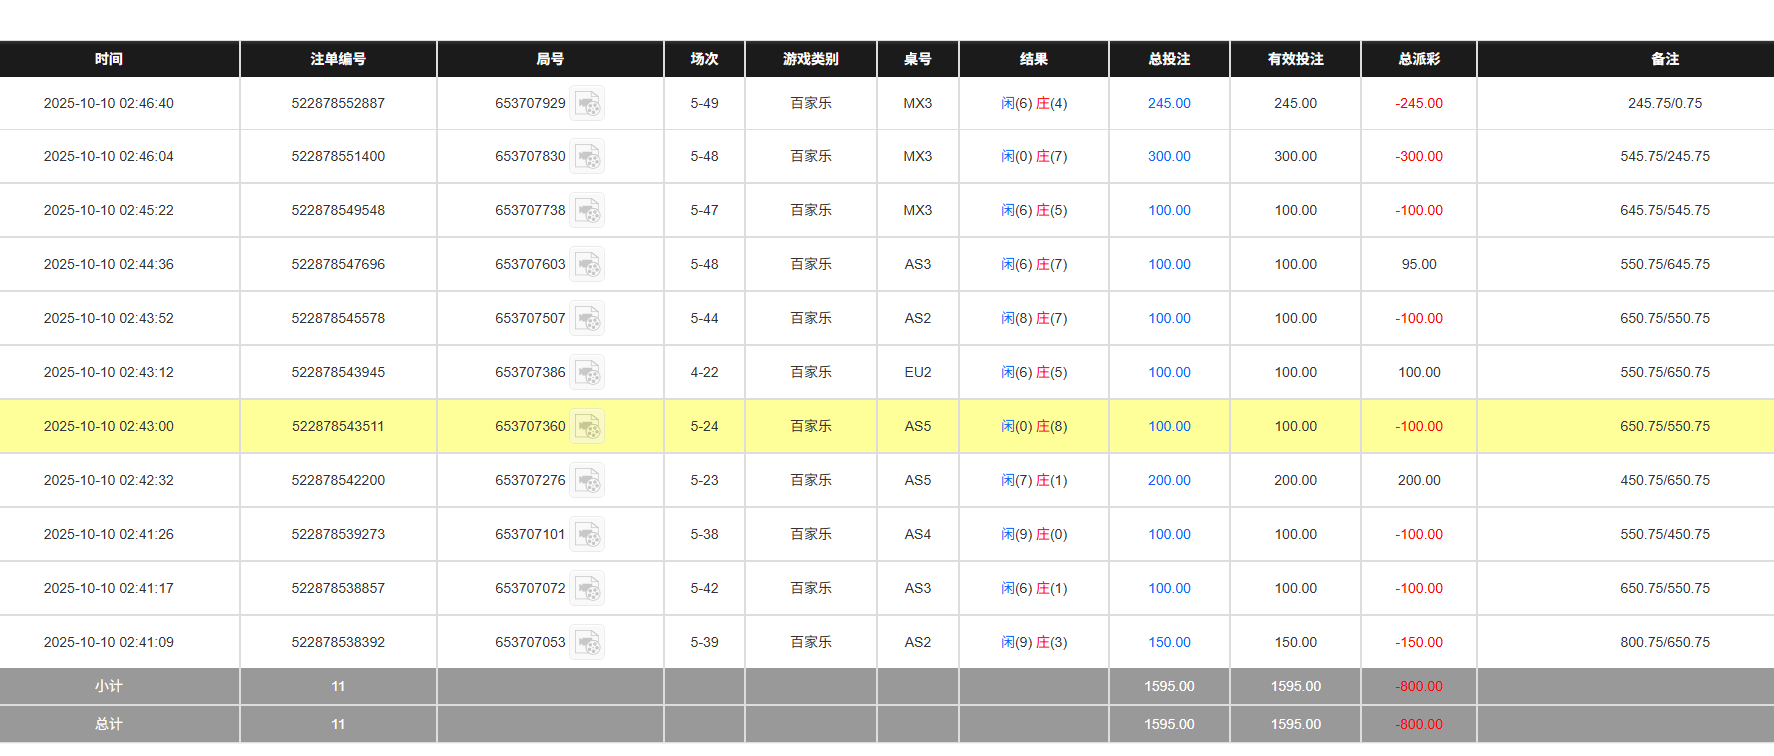Image resolution: width=1774 pixels, height=756 pixels.
Task: Open replay icon for round 653707101
Action: click(x=587, y=535)
